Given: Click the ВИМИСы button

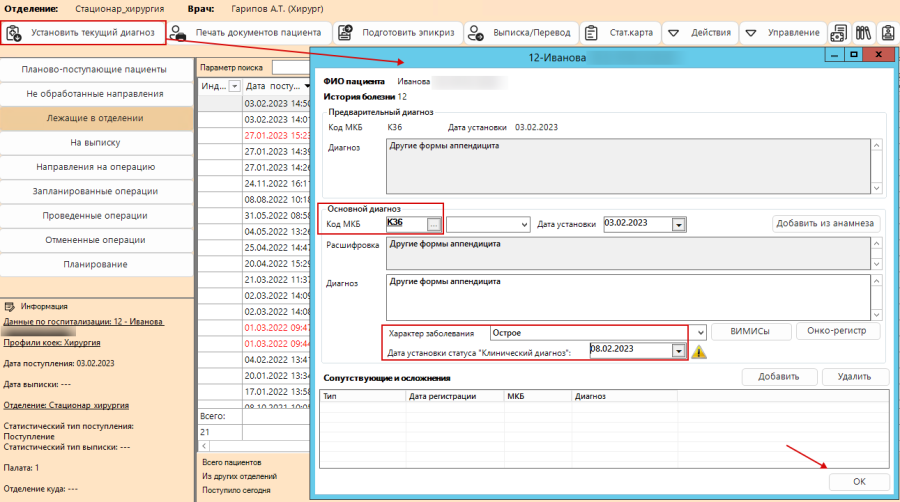Looking at the screenshot, I should click(750, 331).
